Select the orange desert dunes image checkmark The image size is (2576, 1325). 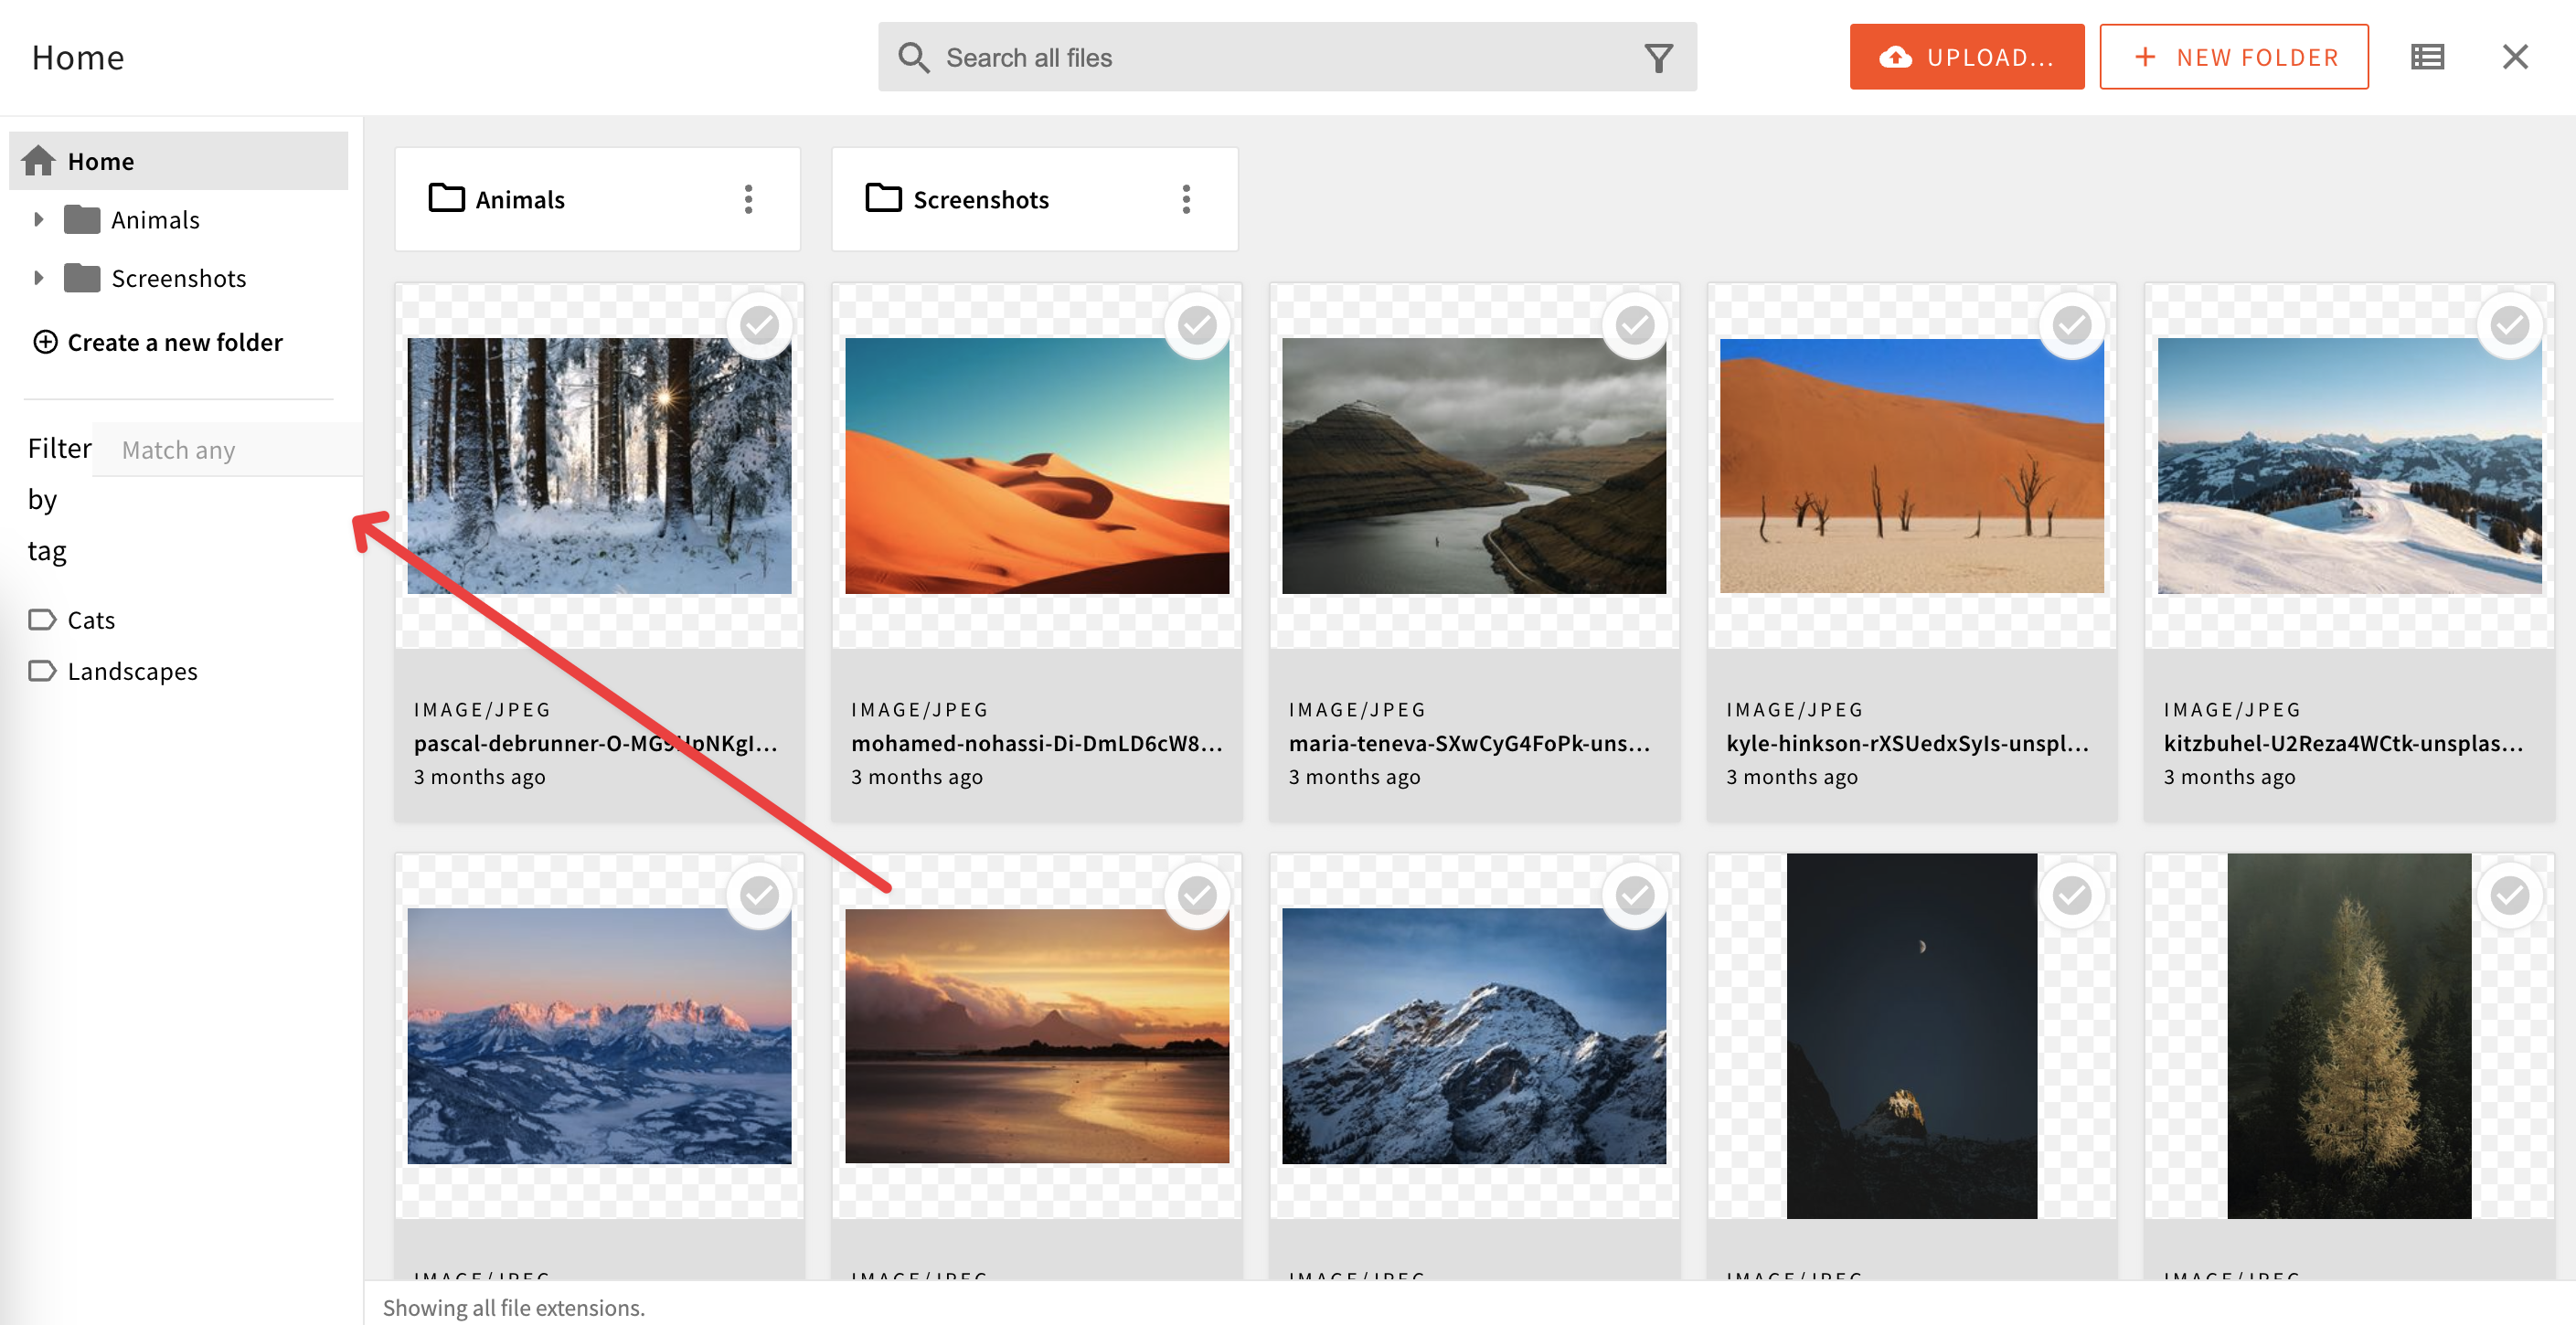point(1197,324)
